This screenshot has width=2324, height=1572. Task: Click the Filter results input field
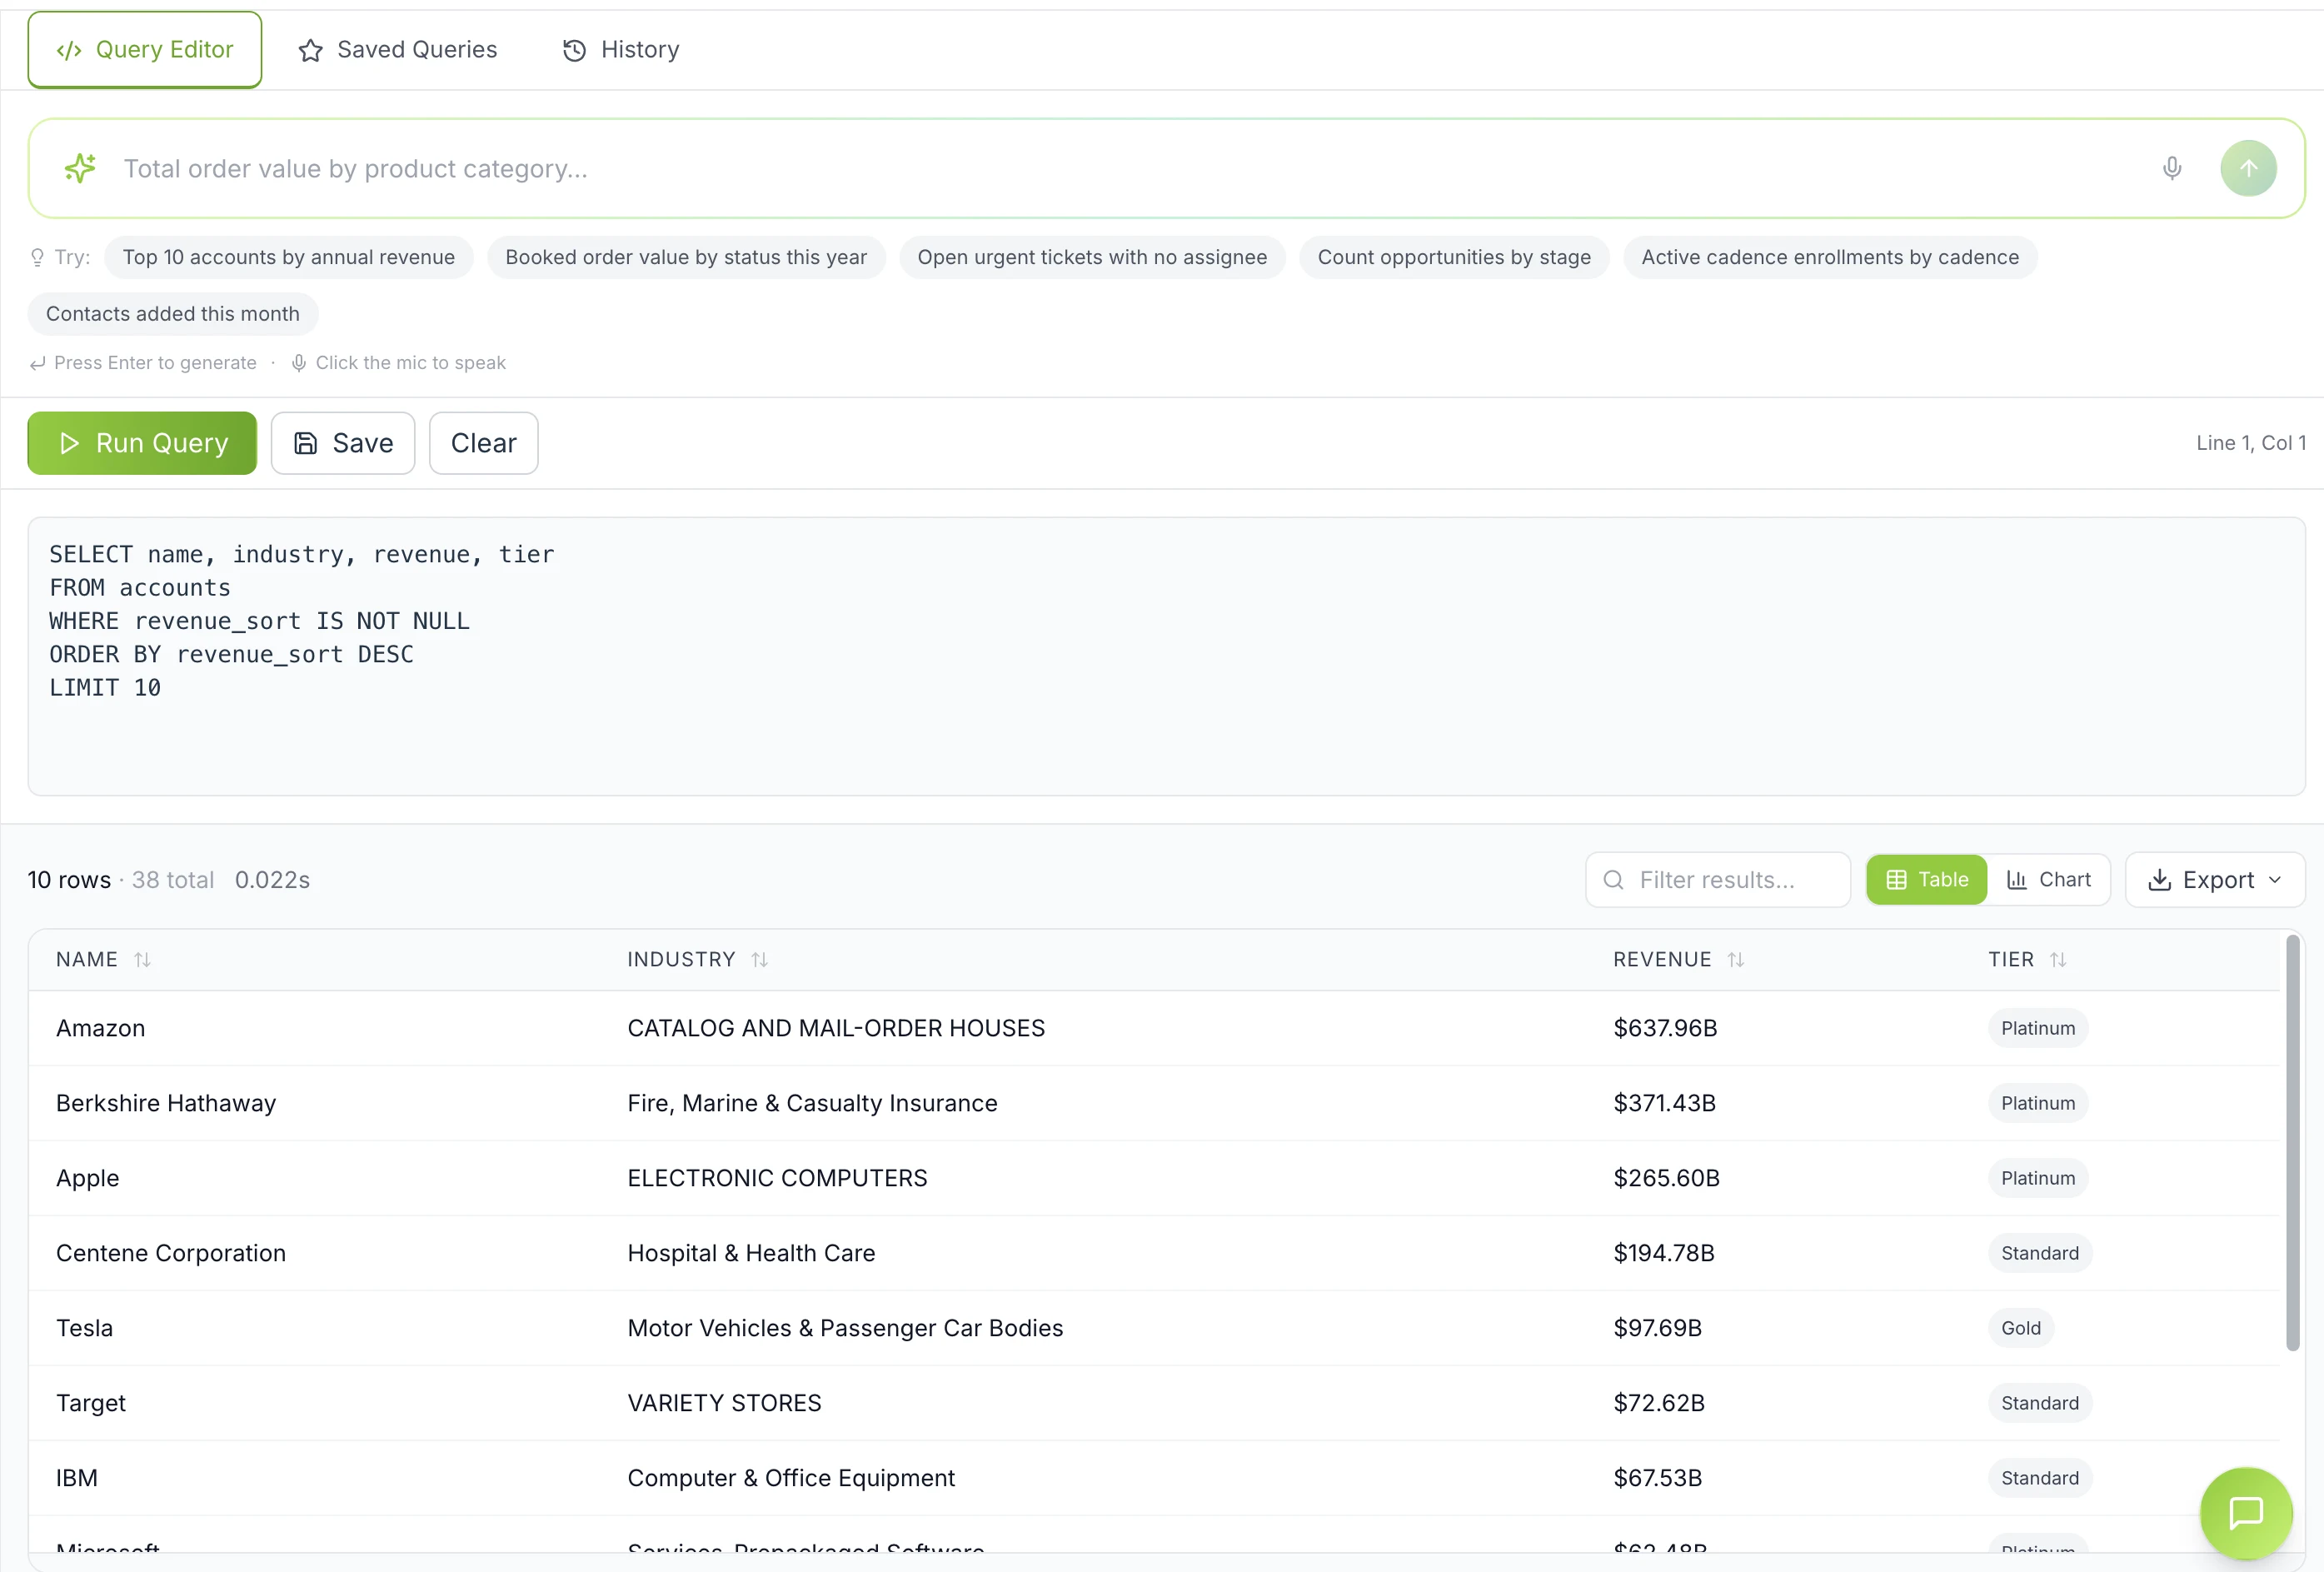1718,880
